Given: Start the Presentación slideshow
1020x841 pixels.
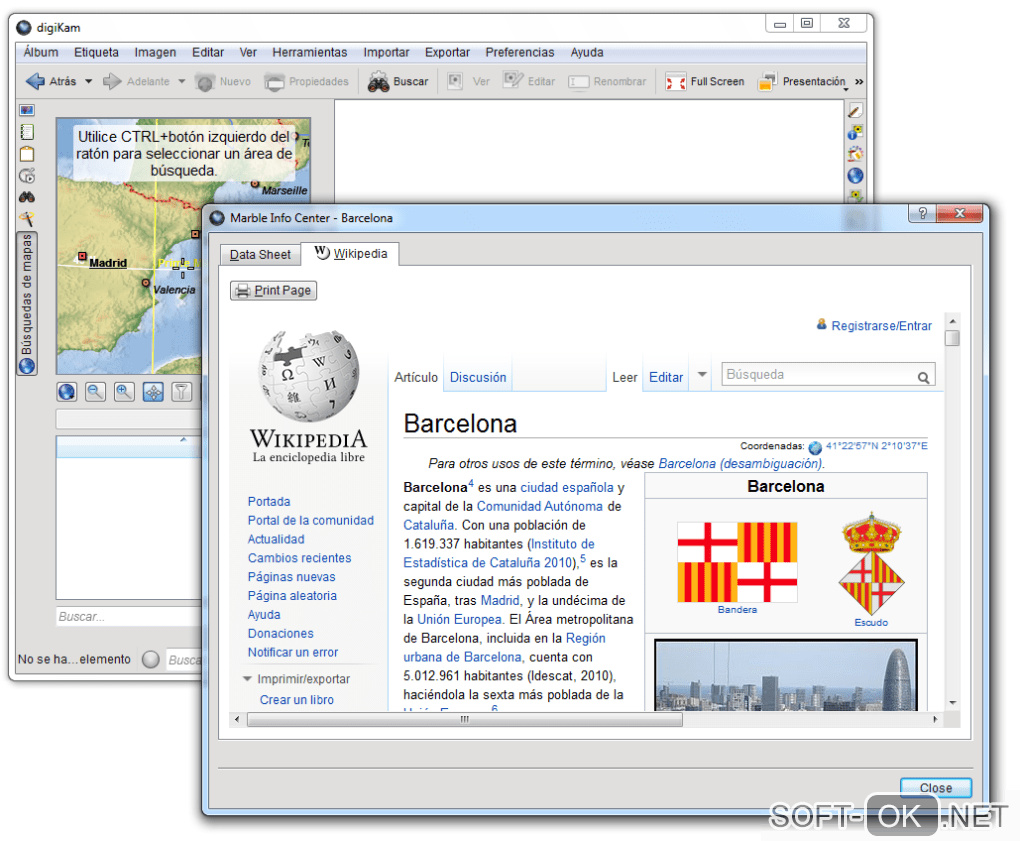Looking at the screenshot, I should point(802,81).
